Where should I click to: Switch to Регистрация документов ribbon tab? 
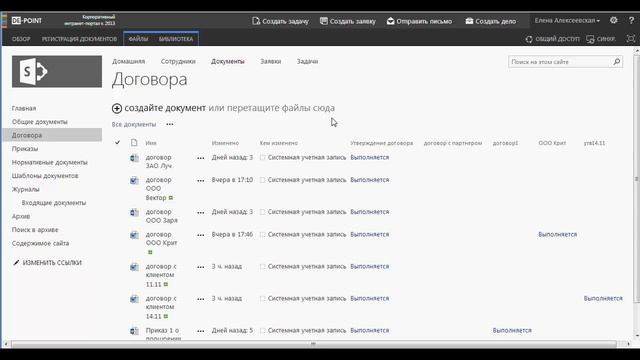coord(79,39)
